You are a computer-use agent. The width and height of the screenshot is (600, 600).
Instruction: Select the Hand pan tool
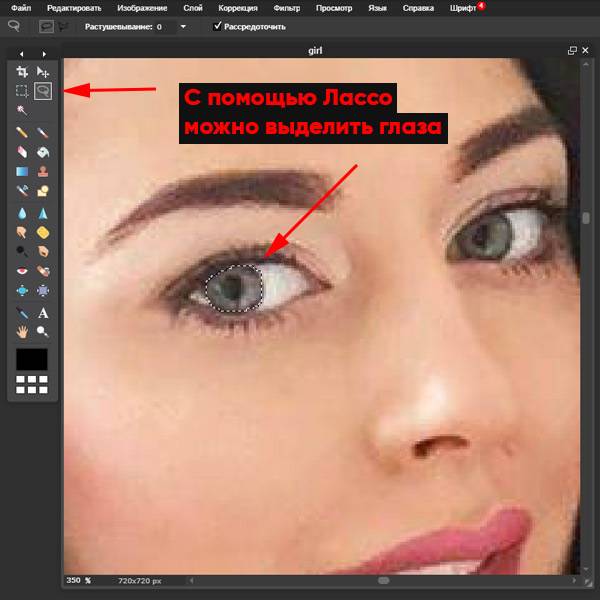[22, 332]
